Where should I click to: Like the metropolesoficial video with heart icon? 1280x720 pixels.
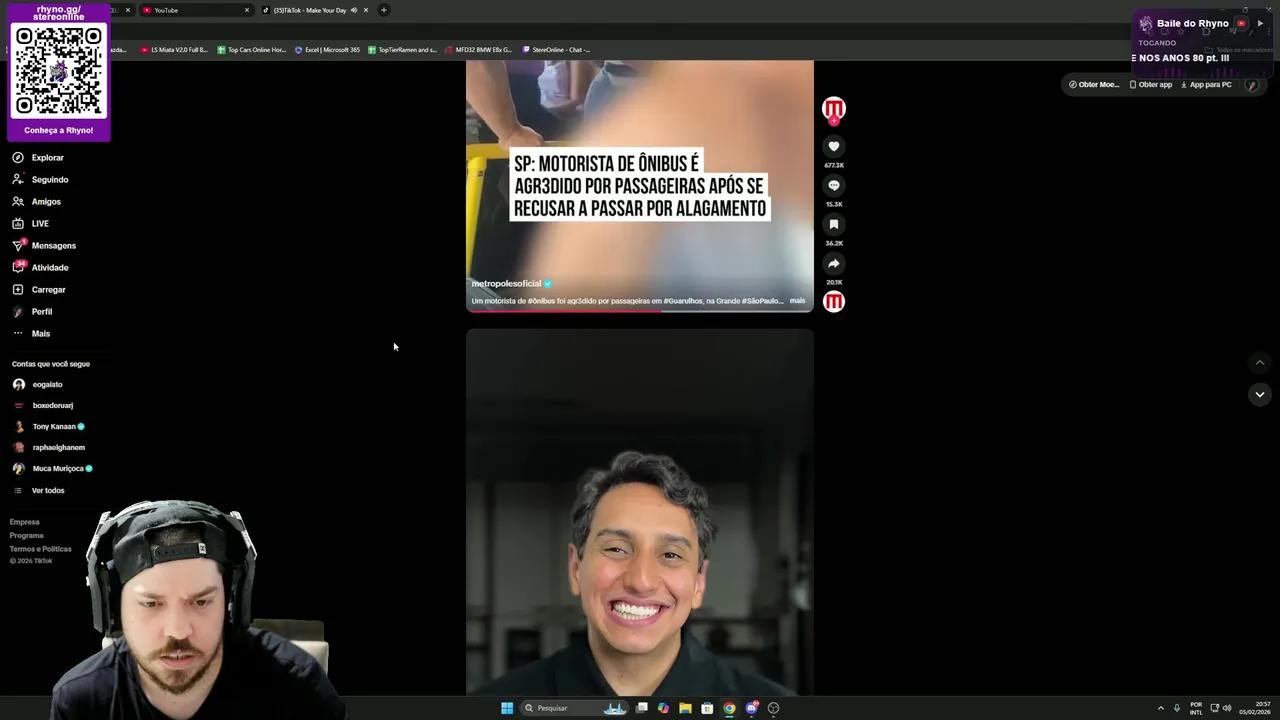click(834, 147)
